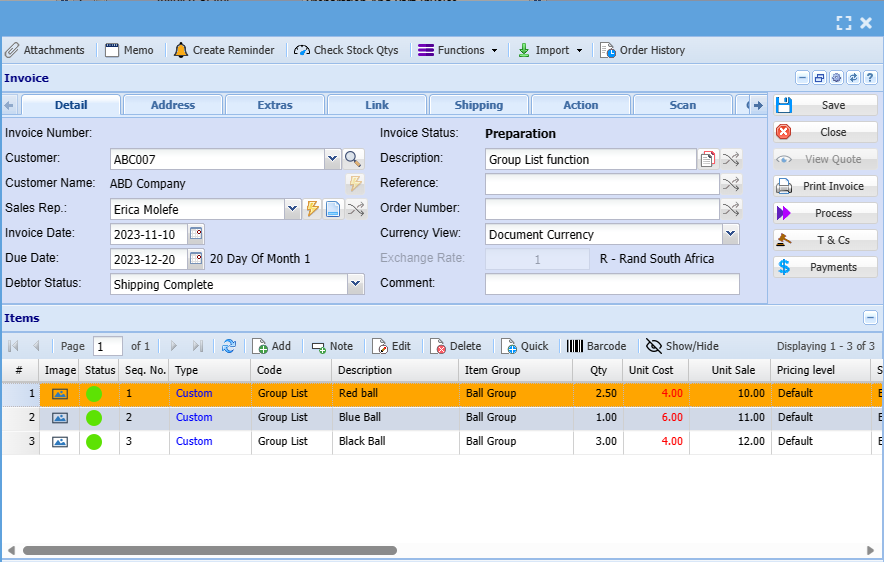
Task: Click the Print Invoice button
Action: pos(825,186)
